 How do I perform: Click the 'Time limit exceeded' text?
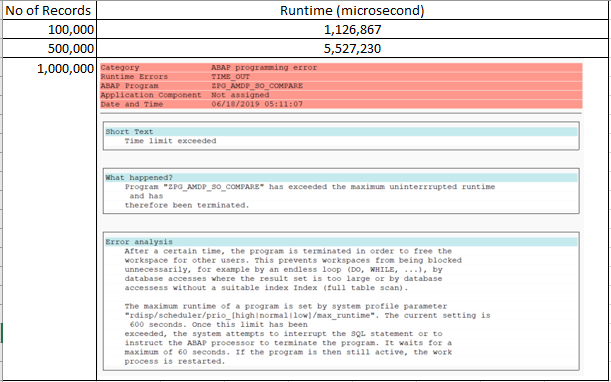tap(170, 141)
